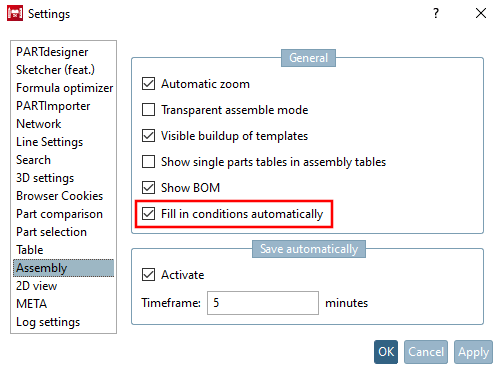Enable Transparent assemble mode
502x372 pixels.
tap(148, 110)
